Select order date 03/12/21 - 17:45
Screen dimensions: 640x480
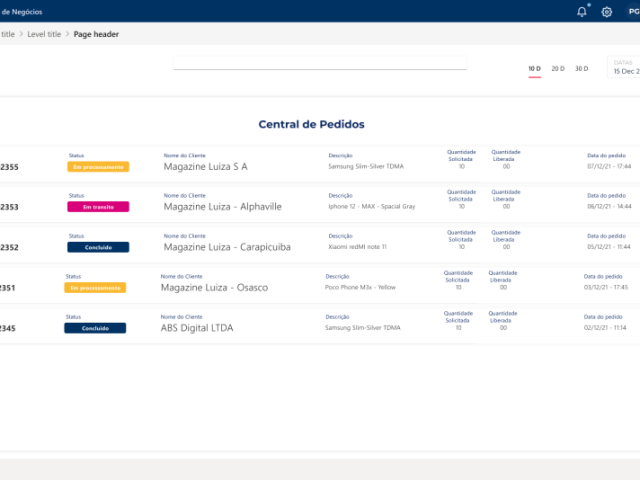(x=606, y=287)
